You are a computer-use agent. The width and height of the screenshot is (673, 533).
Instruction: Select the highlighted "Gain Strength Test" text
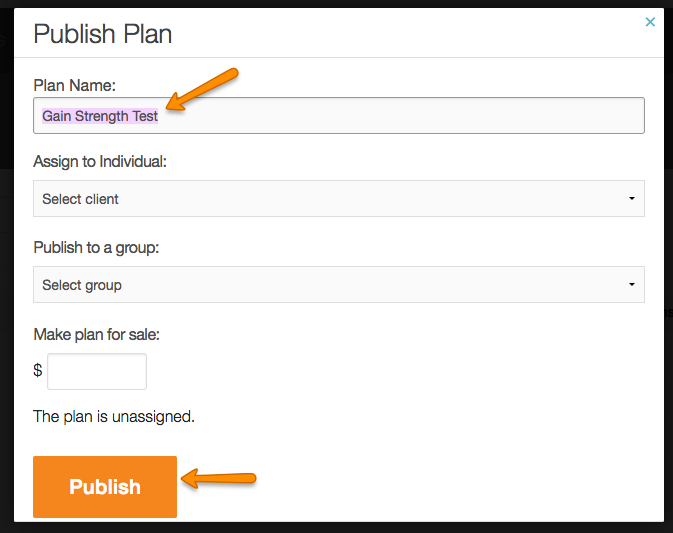click(x=100, y=116)
